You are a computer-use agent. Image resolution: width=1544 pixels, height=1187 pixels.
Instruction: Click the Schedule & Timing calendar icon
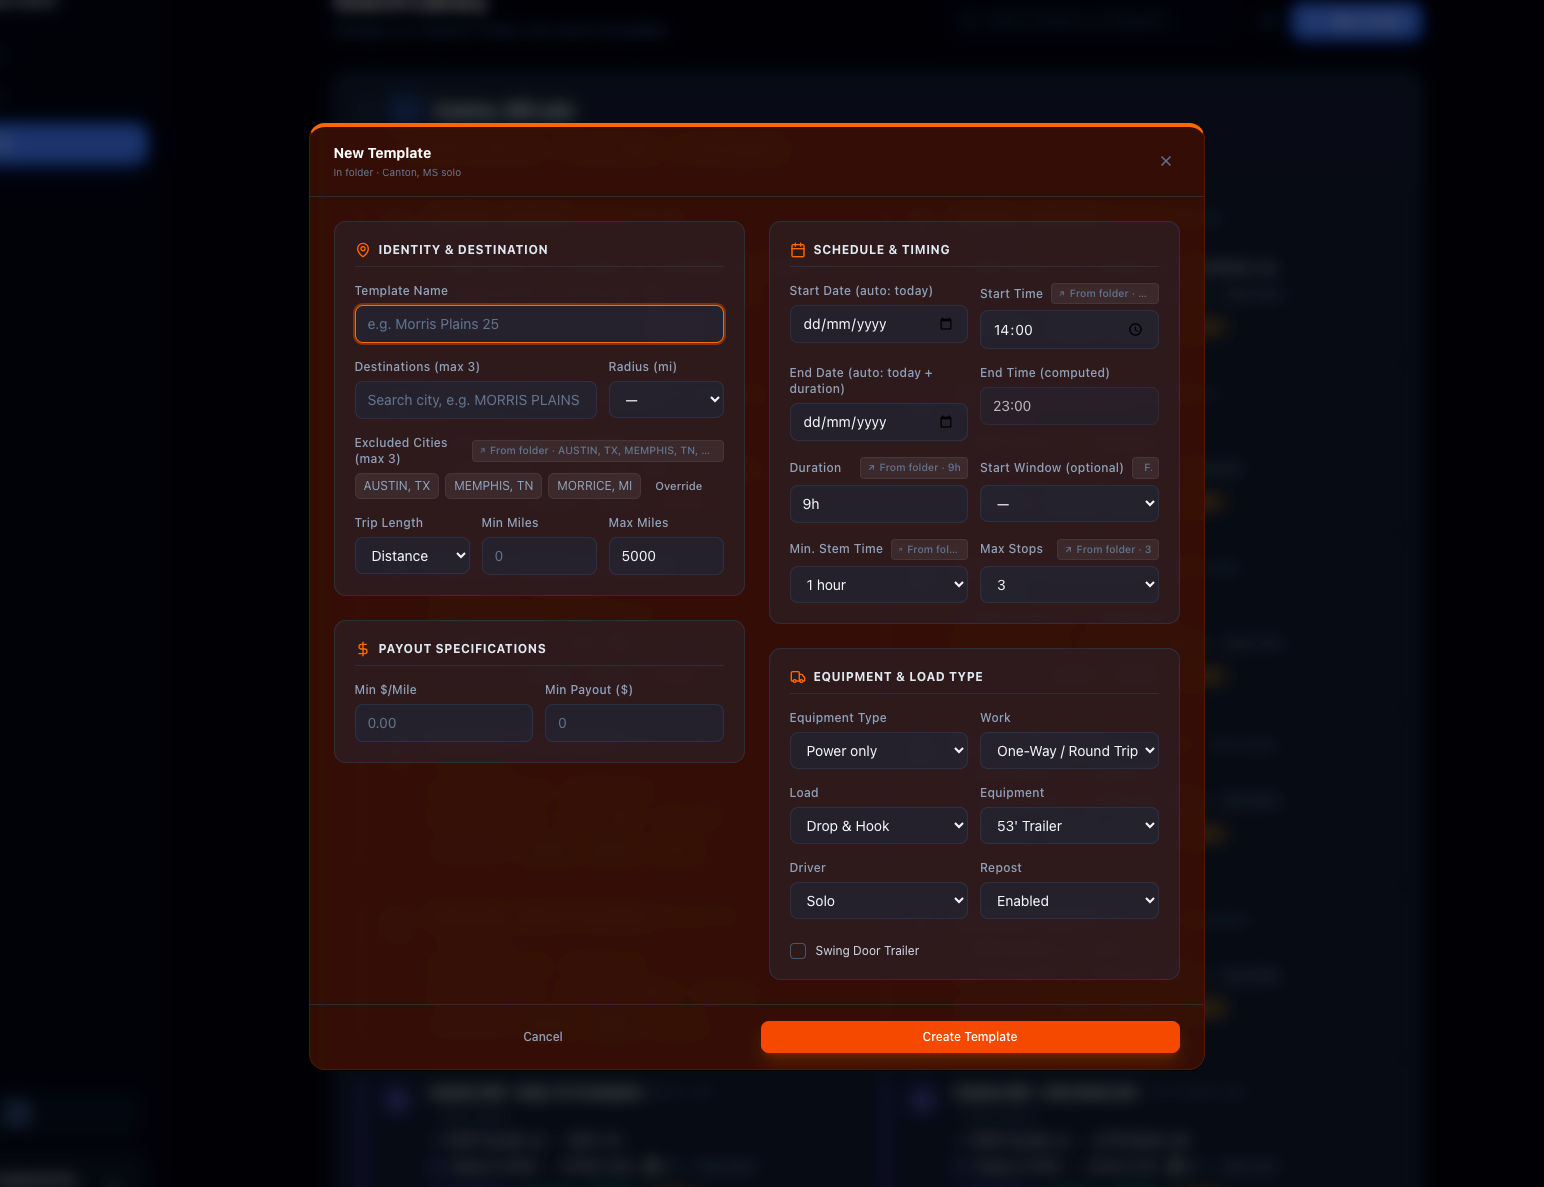click(798, 250)
